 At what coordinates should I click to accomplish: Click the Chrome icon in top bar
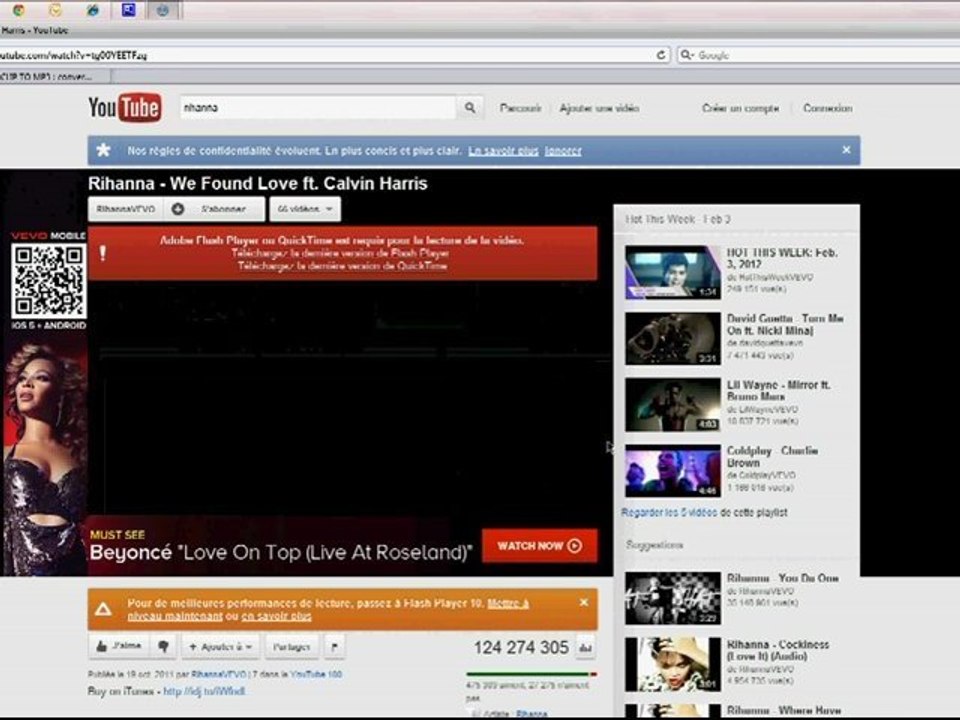[19, 10]
